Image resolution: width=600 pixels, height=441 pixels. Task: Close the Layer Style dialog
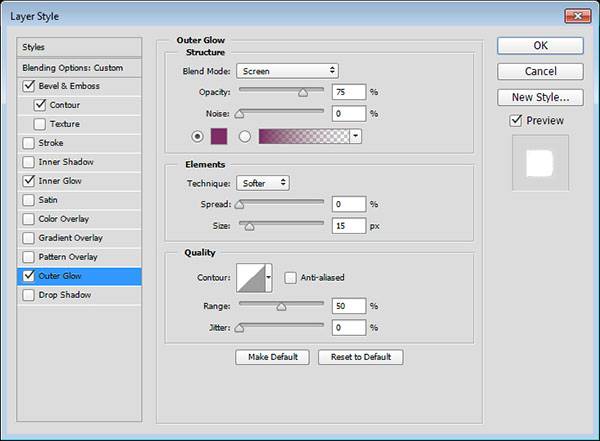coord(574,16)
